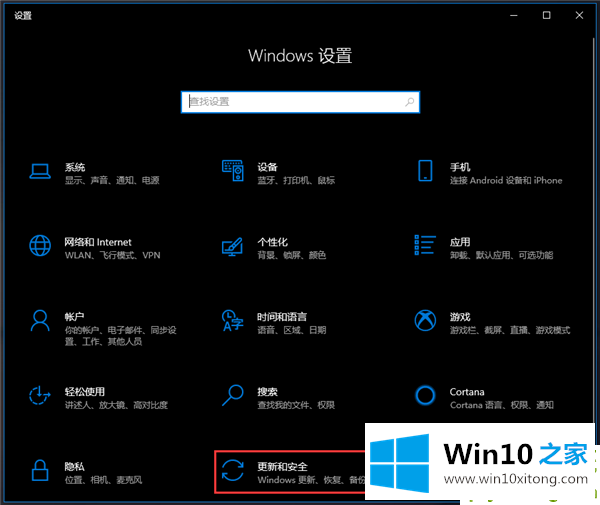600x505 pixels.
Task: Click description 位置、相机、麦克风
Action: pos(103,480)
